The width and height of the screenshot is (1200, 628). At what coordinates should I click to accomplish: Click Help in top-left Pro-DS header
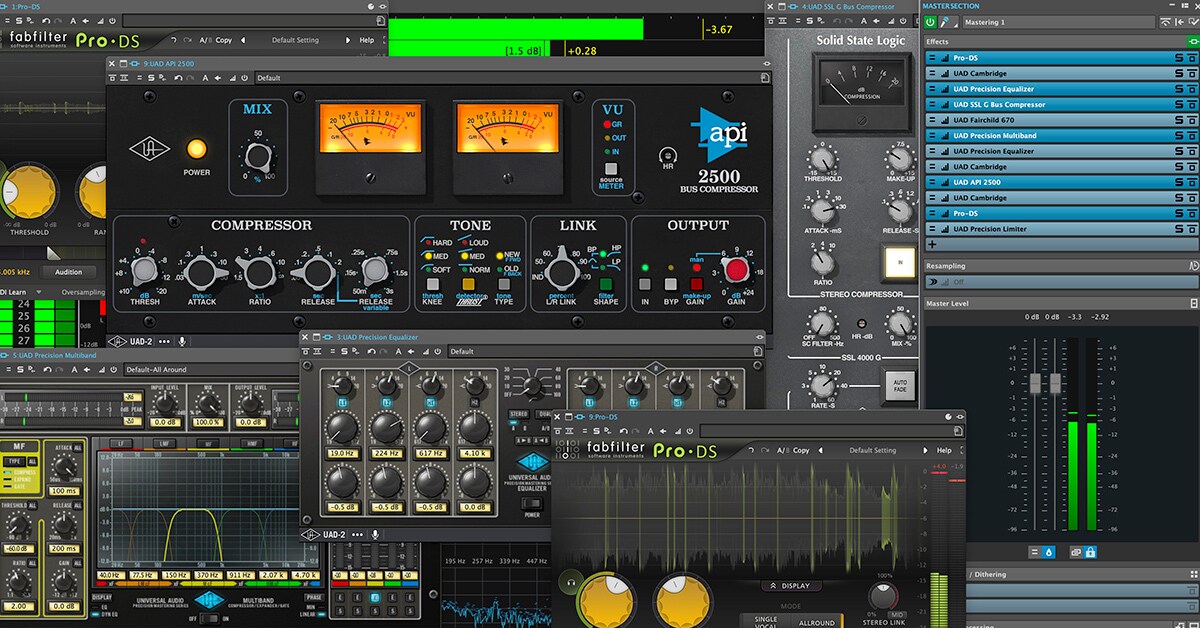click(x=367, y=41)
